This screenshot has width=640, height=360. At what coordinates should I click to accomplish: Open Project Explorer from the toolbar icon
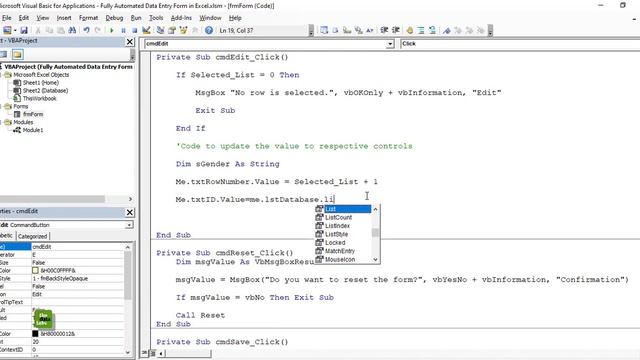[x=160, y=30]
